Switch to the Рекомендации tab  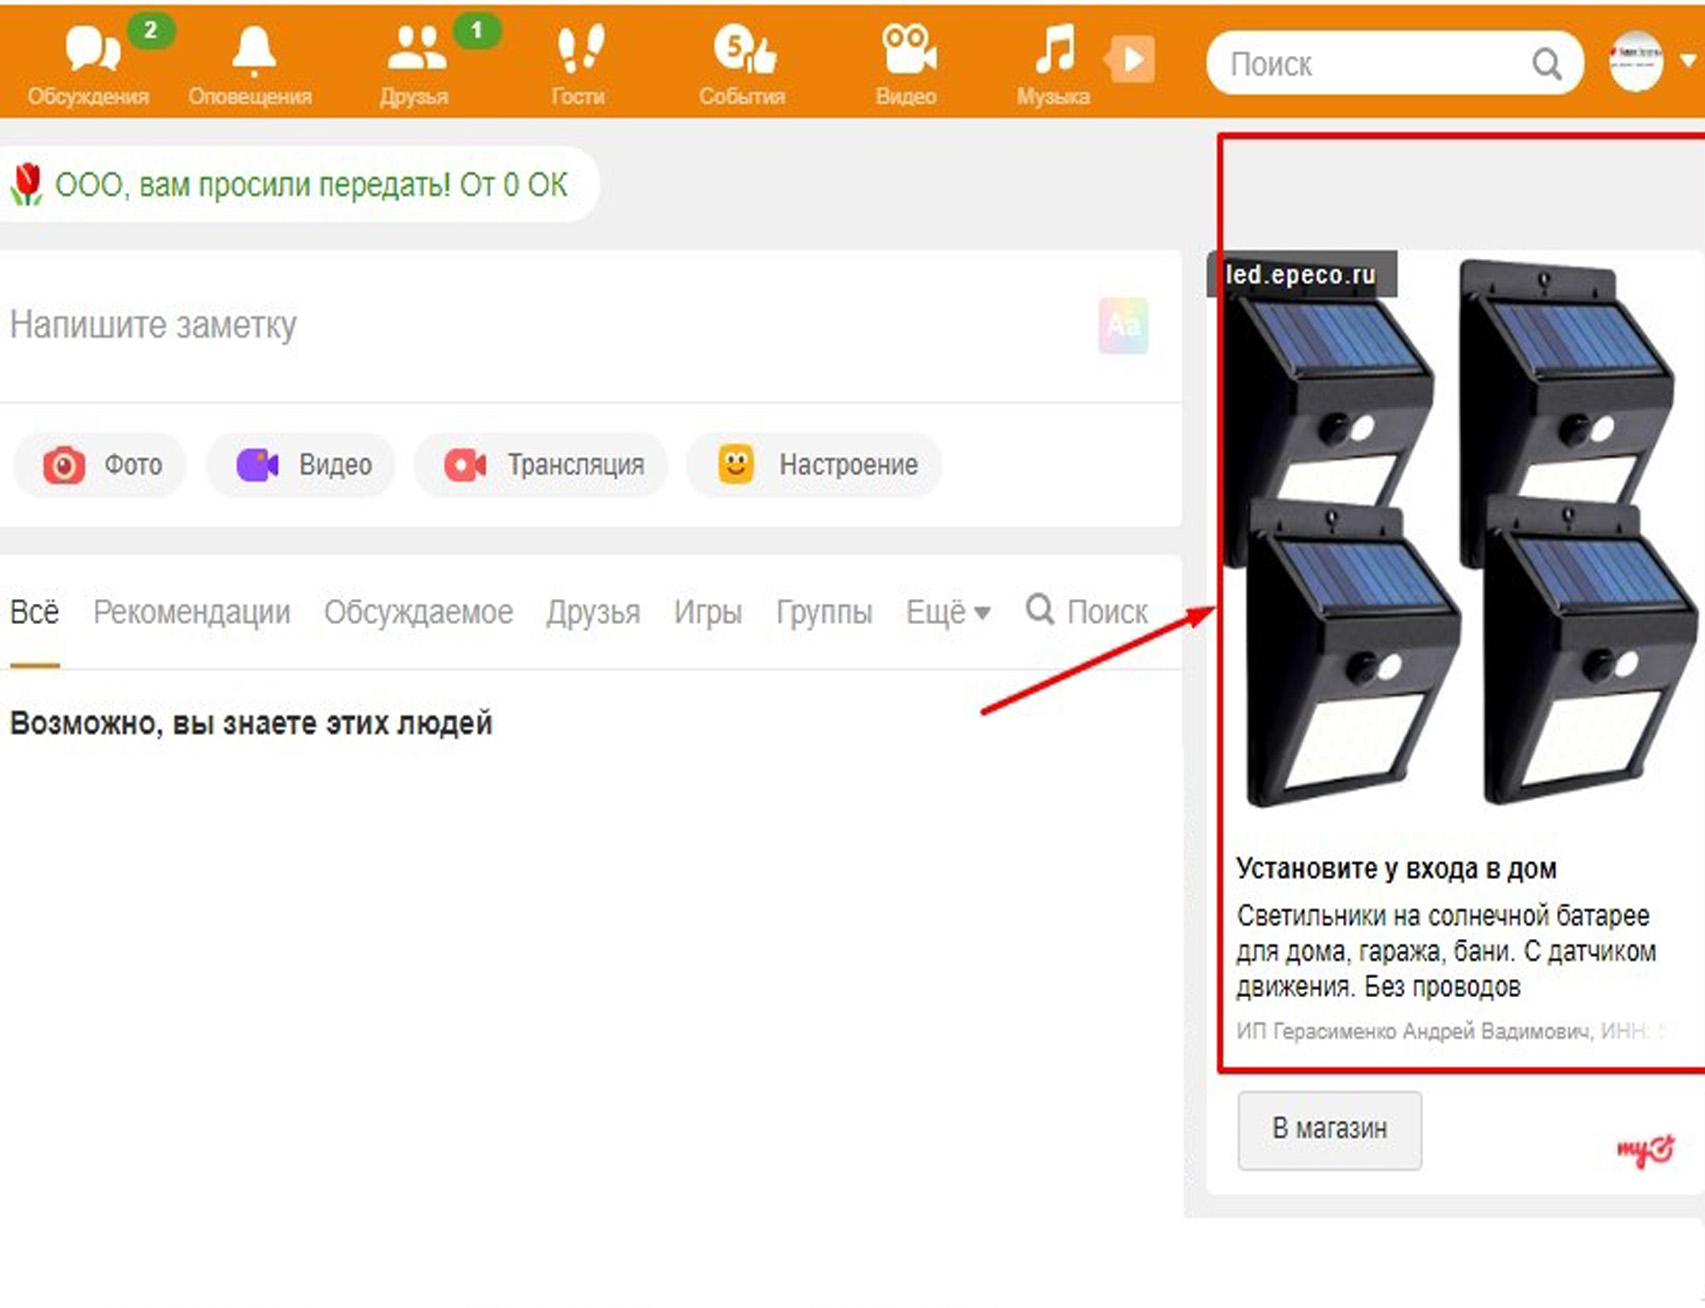coord(191,612)
